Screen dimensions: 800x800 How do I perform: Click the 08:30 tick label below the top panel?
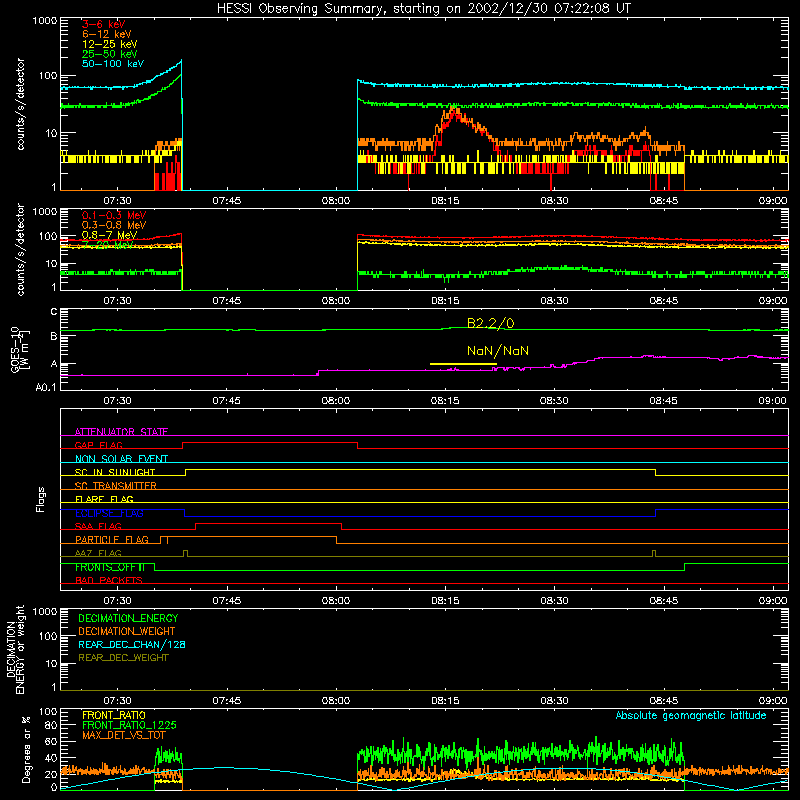(x=554, y=201)
